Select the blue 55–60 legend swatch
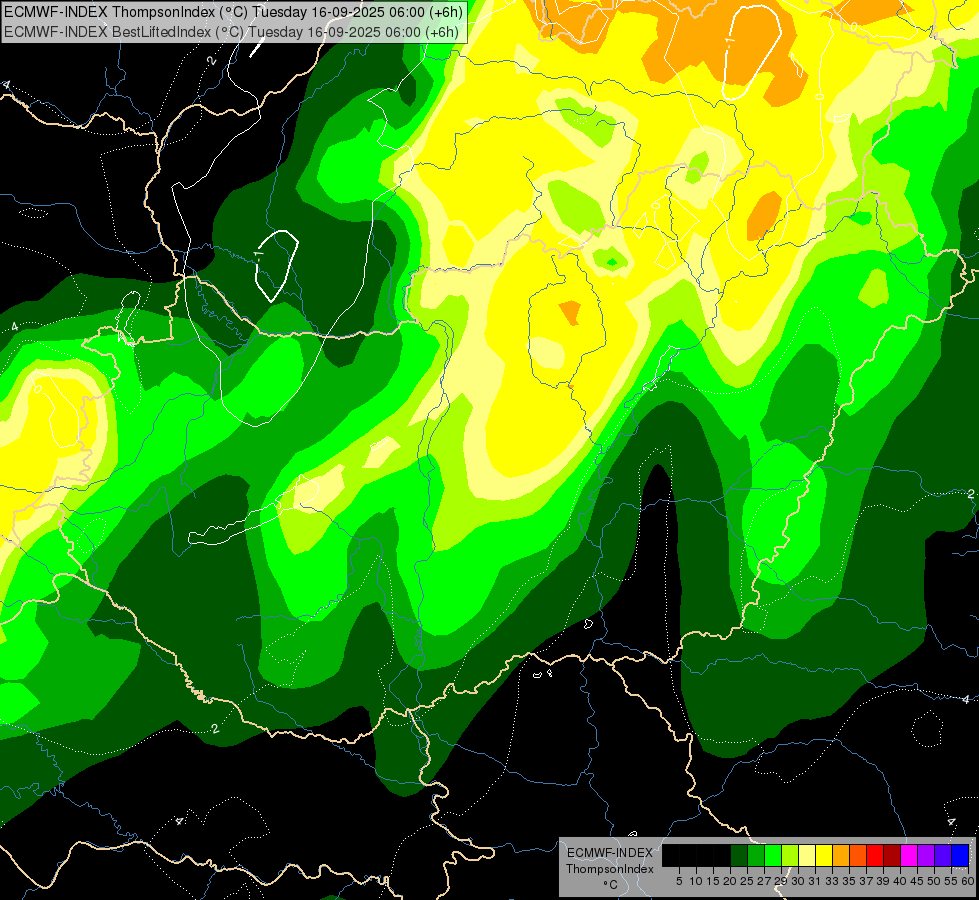979x900 pixels. tap(960, 855)
